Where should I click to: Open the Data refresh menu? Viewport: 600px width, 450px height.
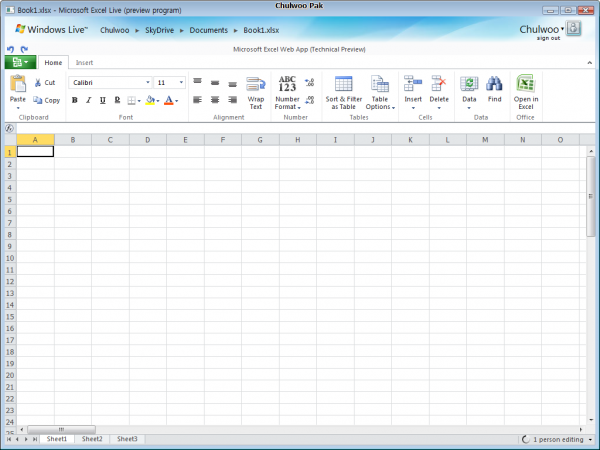(469, 93)
